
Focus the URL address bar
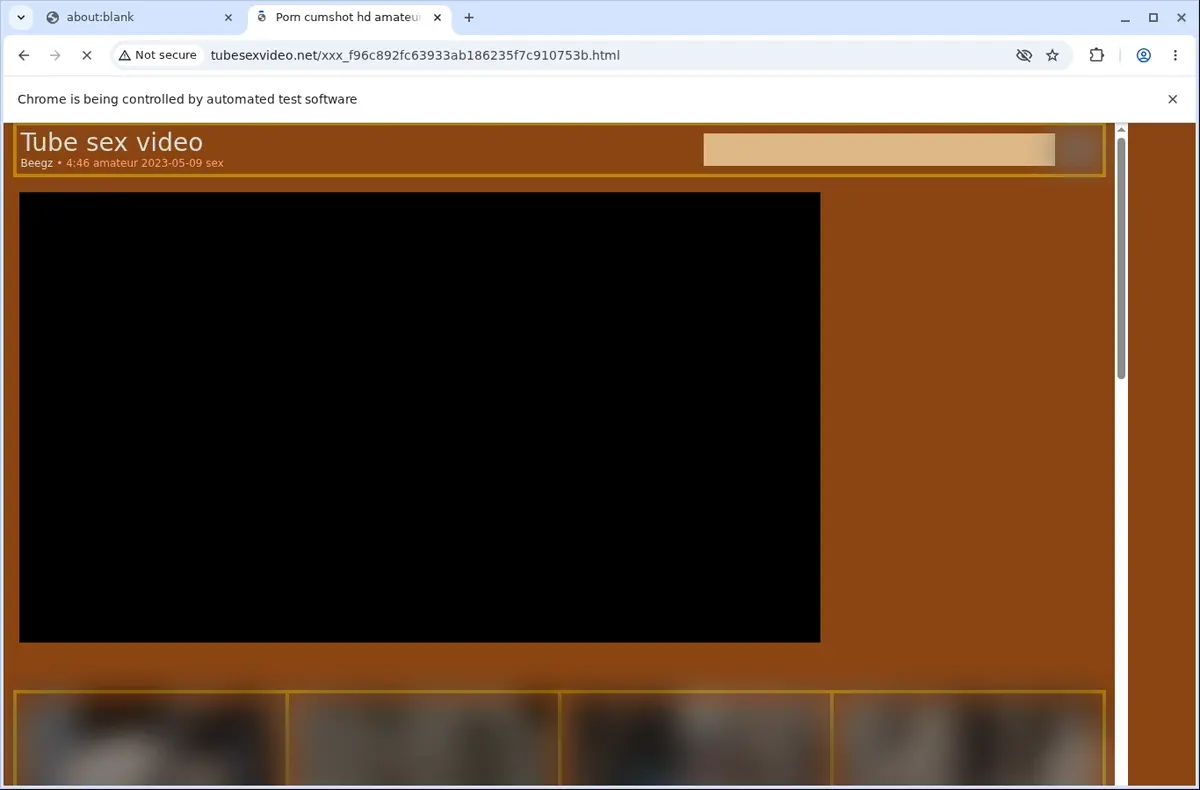click(x=415, y=55)
